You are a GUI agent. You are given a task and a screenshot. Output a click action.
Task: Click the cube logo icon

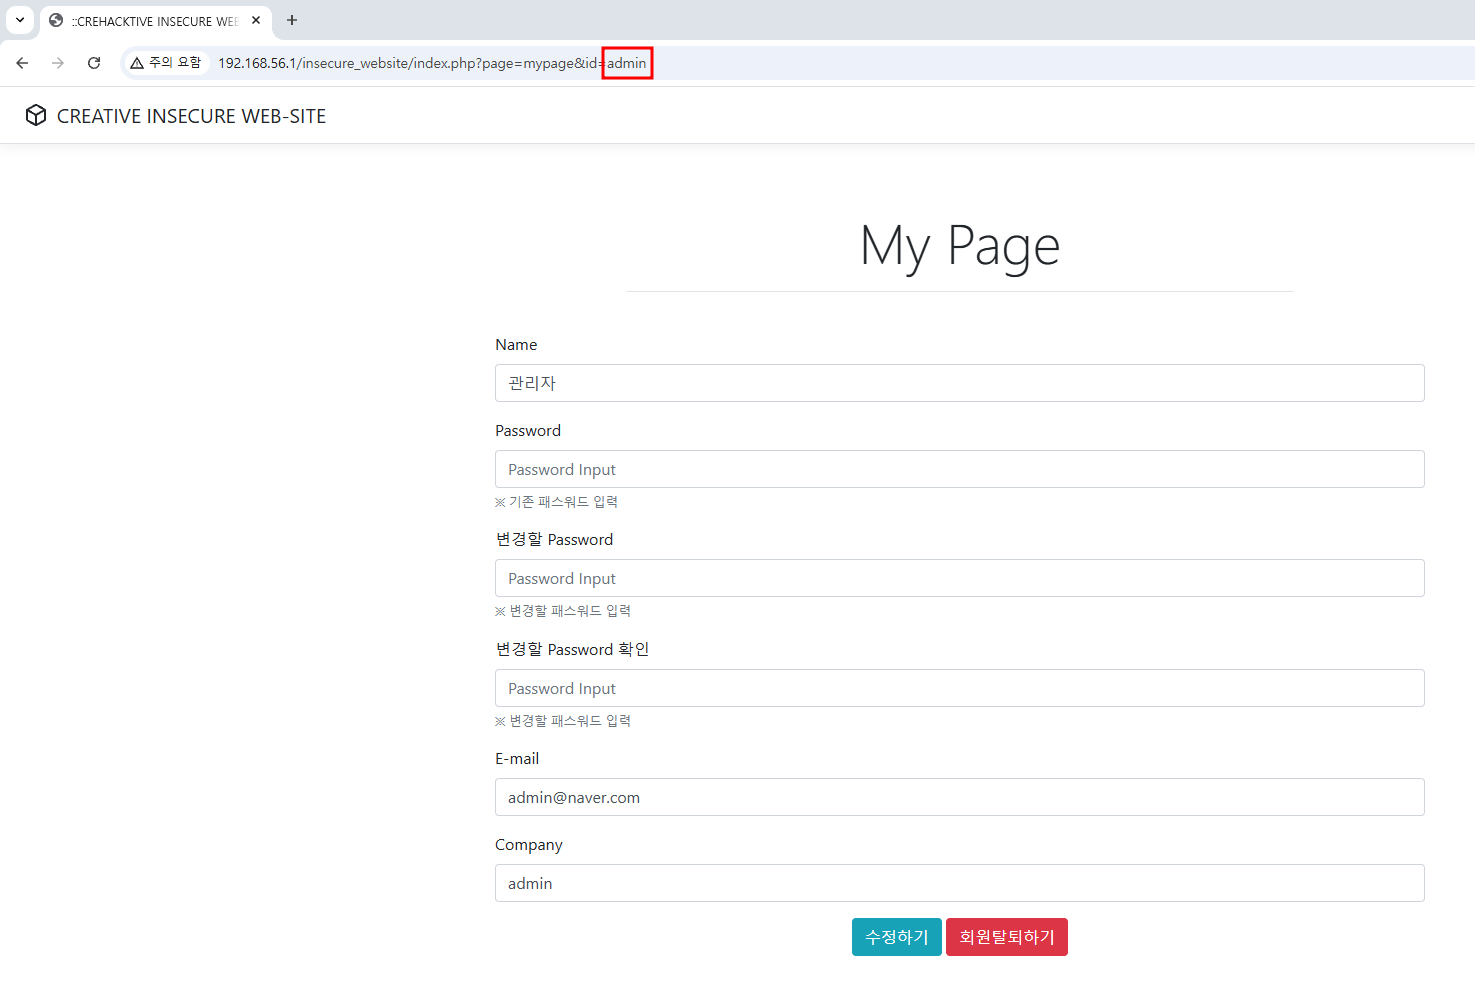(x=36, y=115)
